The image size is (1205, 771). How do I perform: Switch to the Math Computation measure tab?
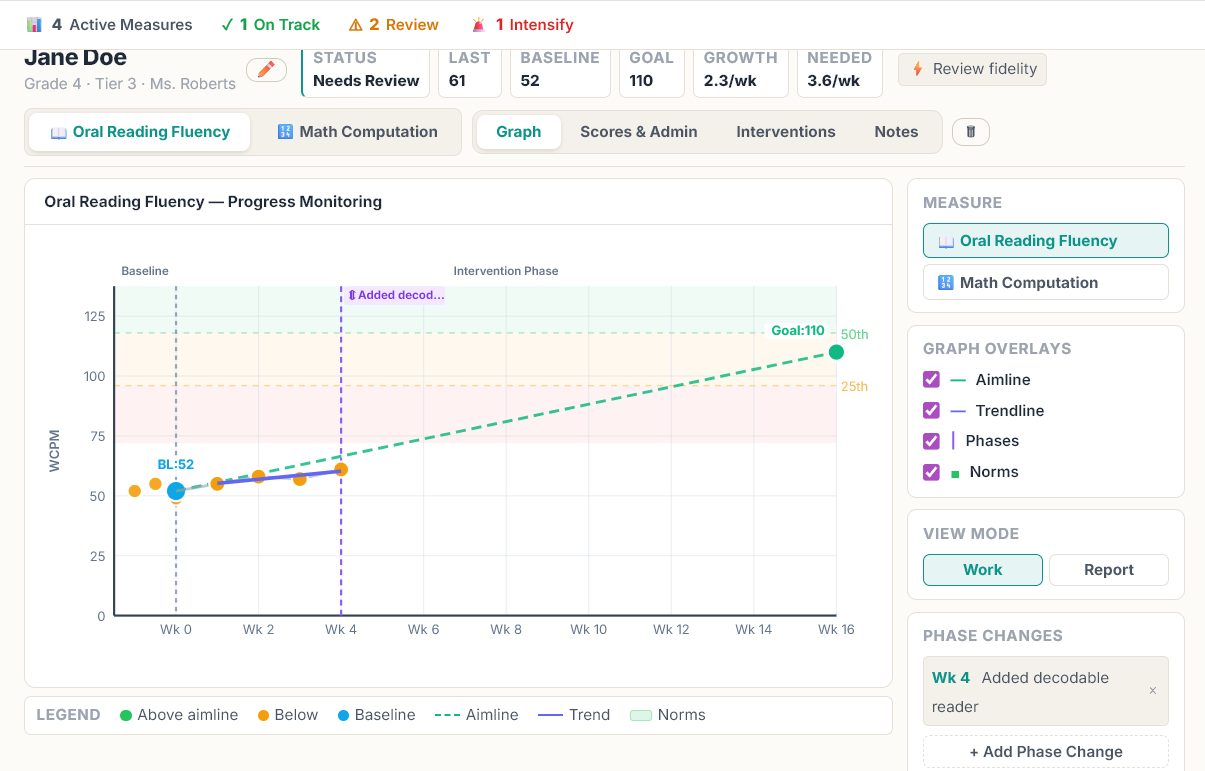357,132
